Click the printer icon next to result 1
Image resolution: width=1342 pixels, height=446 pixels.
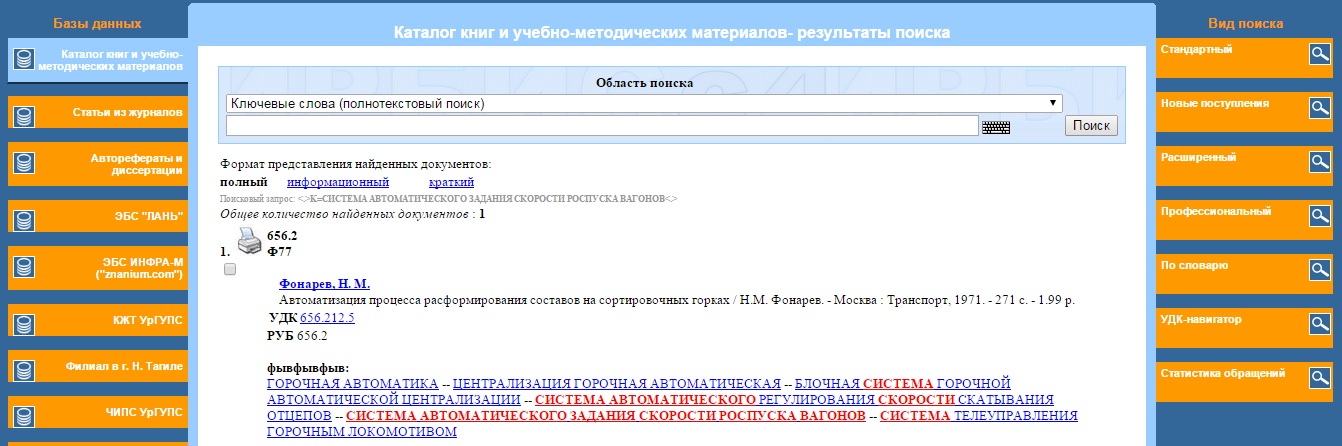(x=249, y=241)
